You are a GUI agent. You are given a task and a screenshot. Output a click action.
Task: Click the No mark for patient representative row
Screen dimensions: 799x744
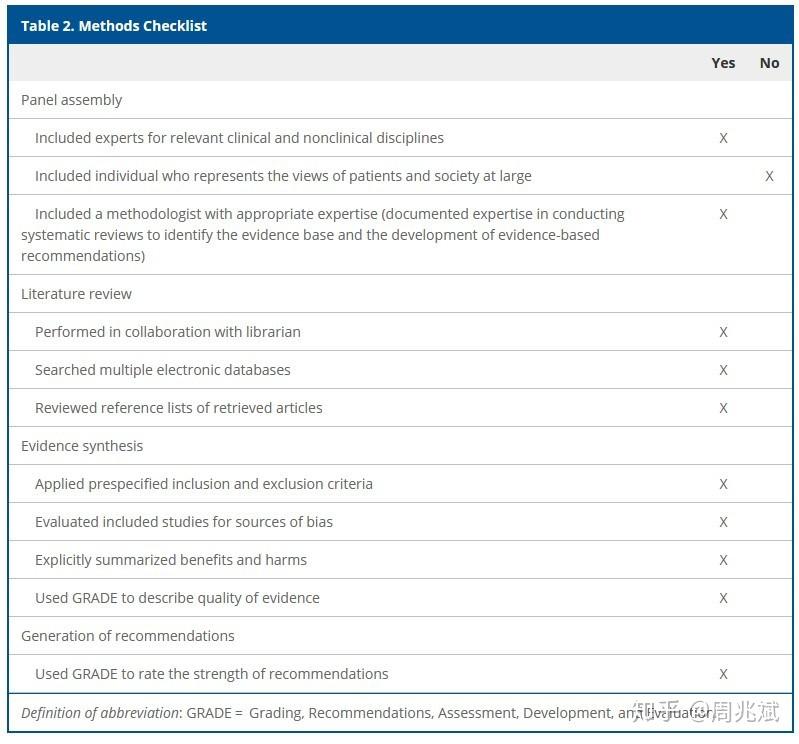click(769, 176)
